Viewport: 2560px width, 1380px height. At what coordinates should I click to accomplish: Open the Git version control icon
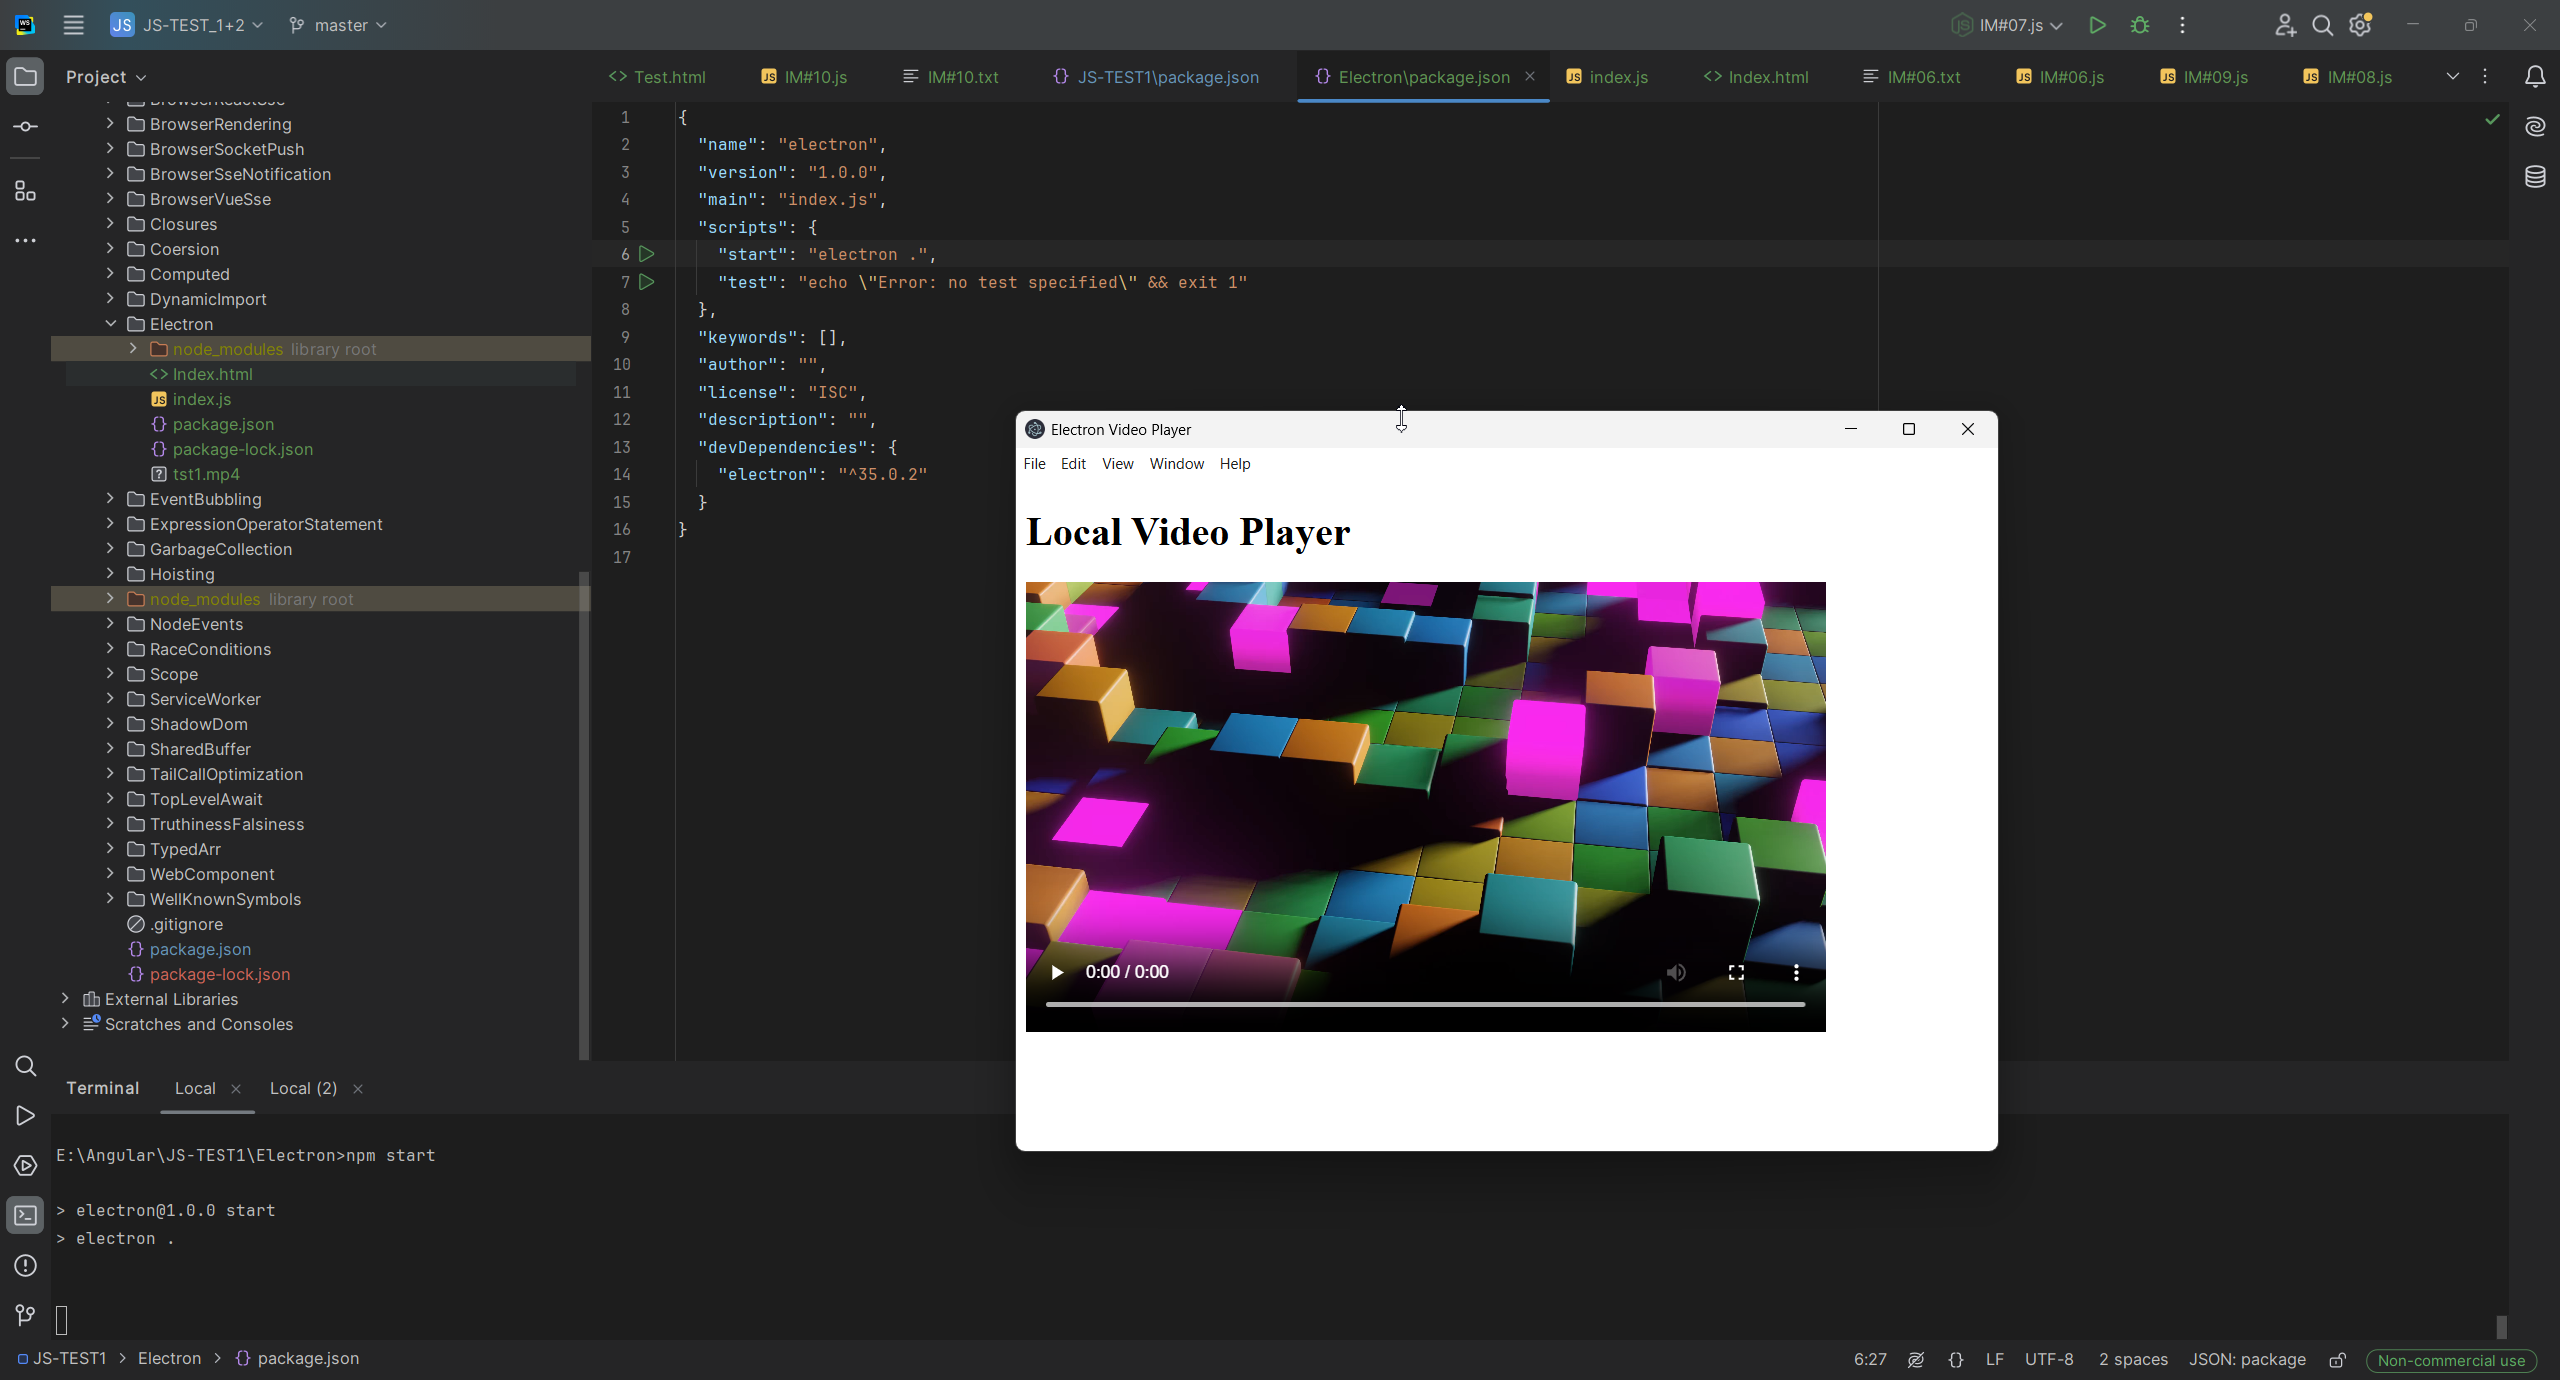click(x=26, y=1315)
